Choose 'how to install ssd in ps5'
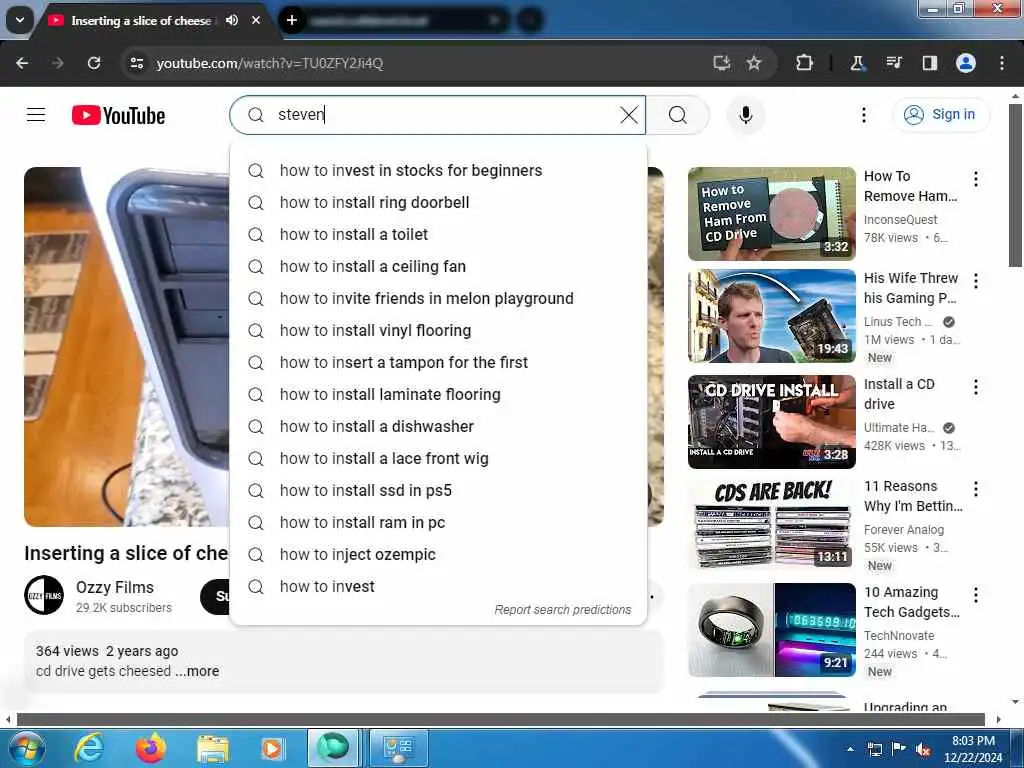 tap(438, 490)
